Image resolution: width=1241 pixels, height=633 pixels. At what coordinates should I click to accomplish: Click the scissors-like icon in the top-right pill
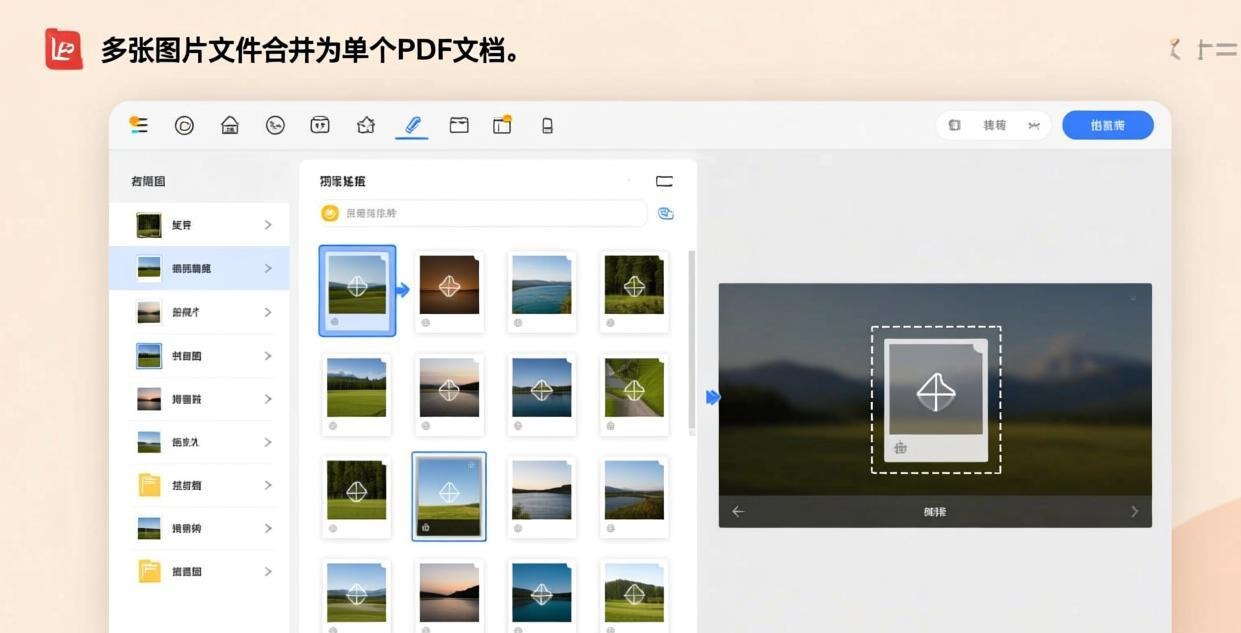(1034, 125)
